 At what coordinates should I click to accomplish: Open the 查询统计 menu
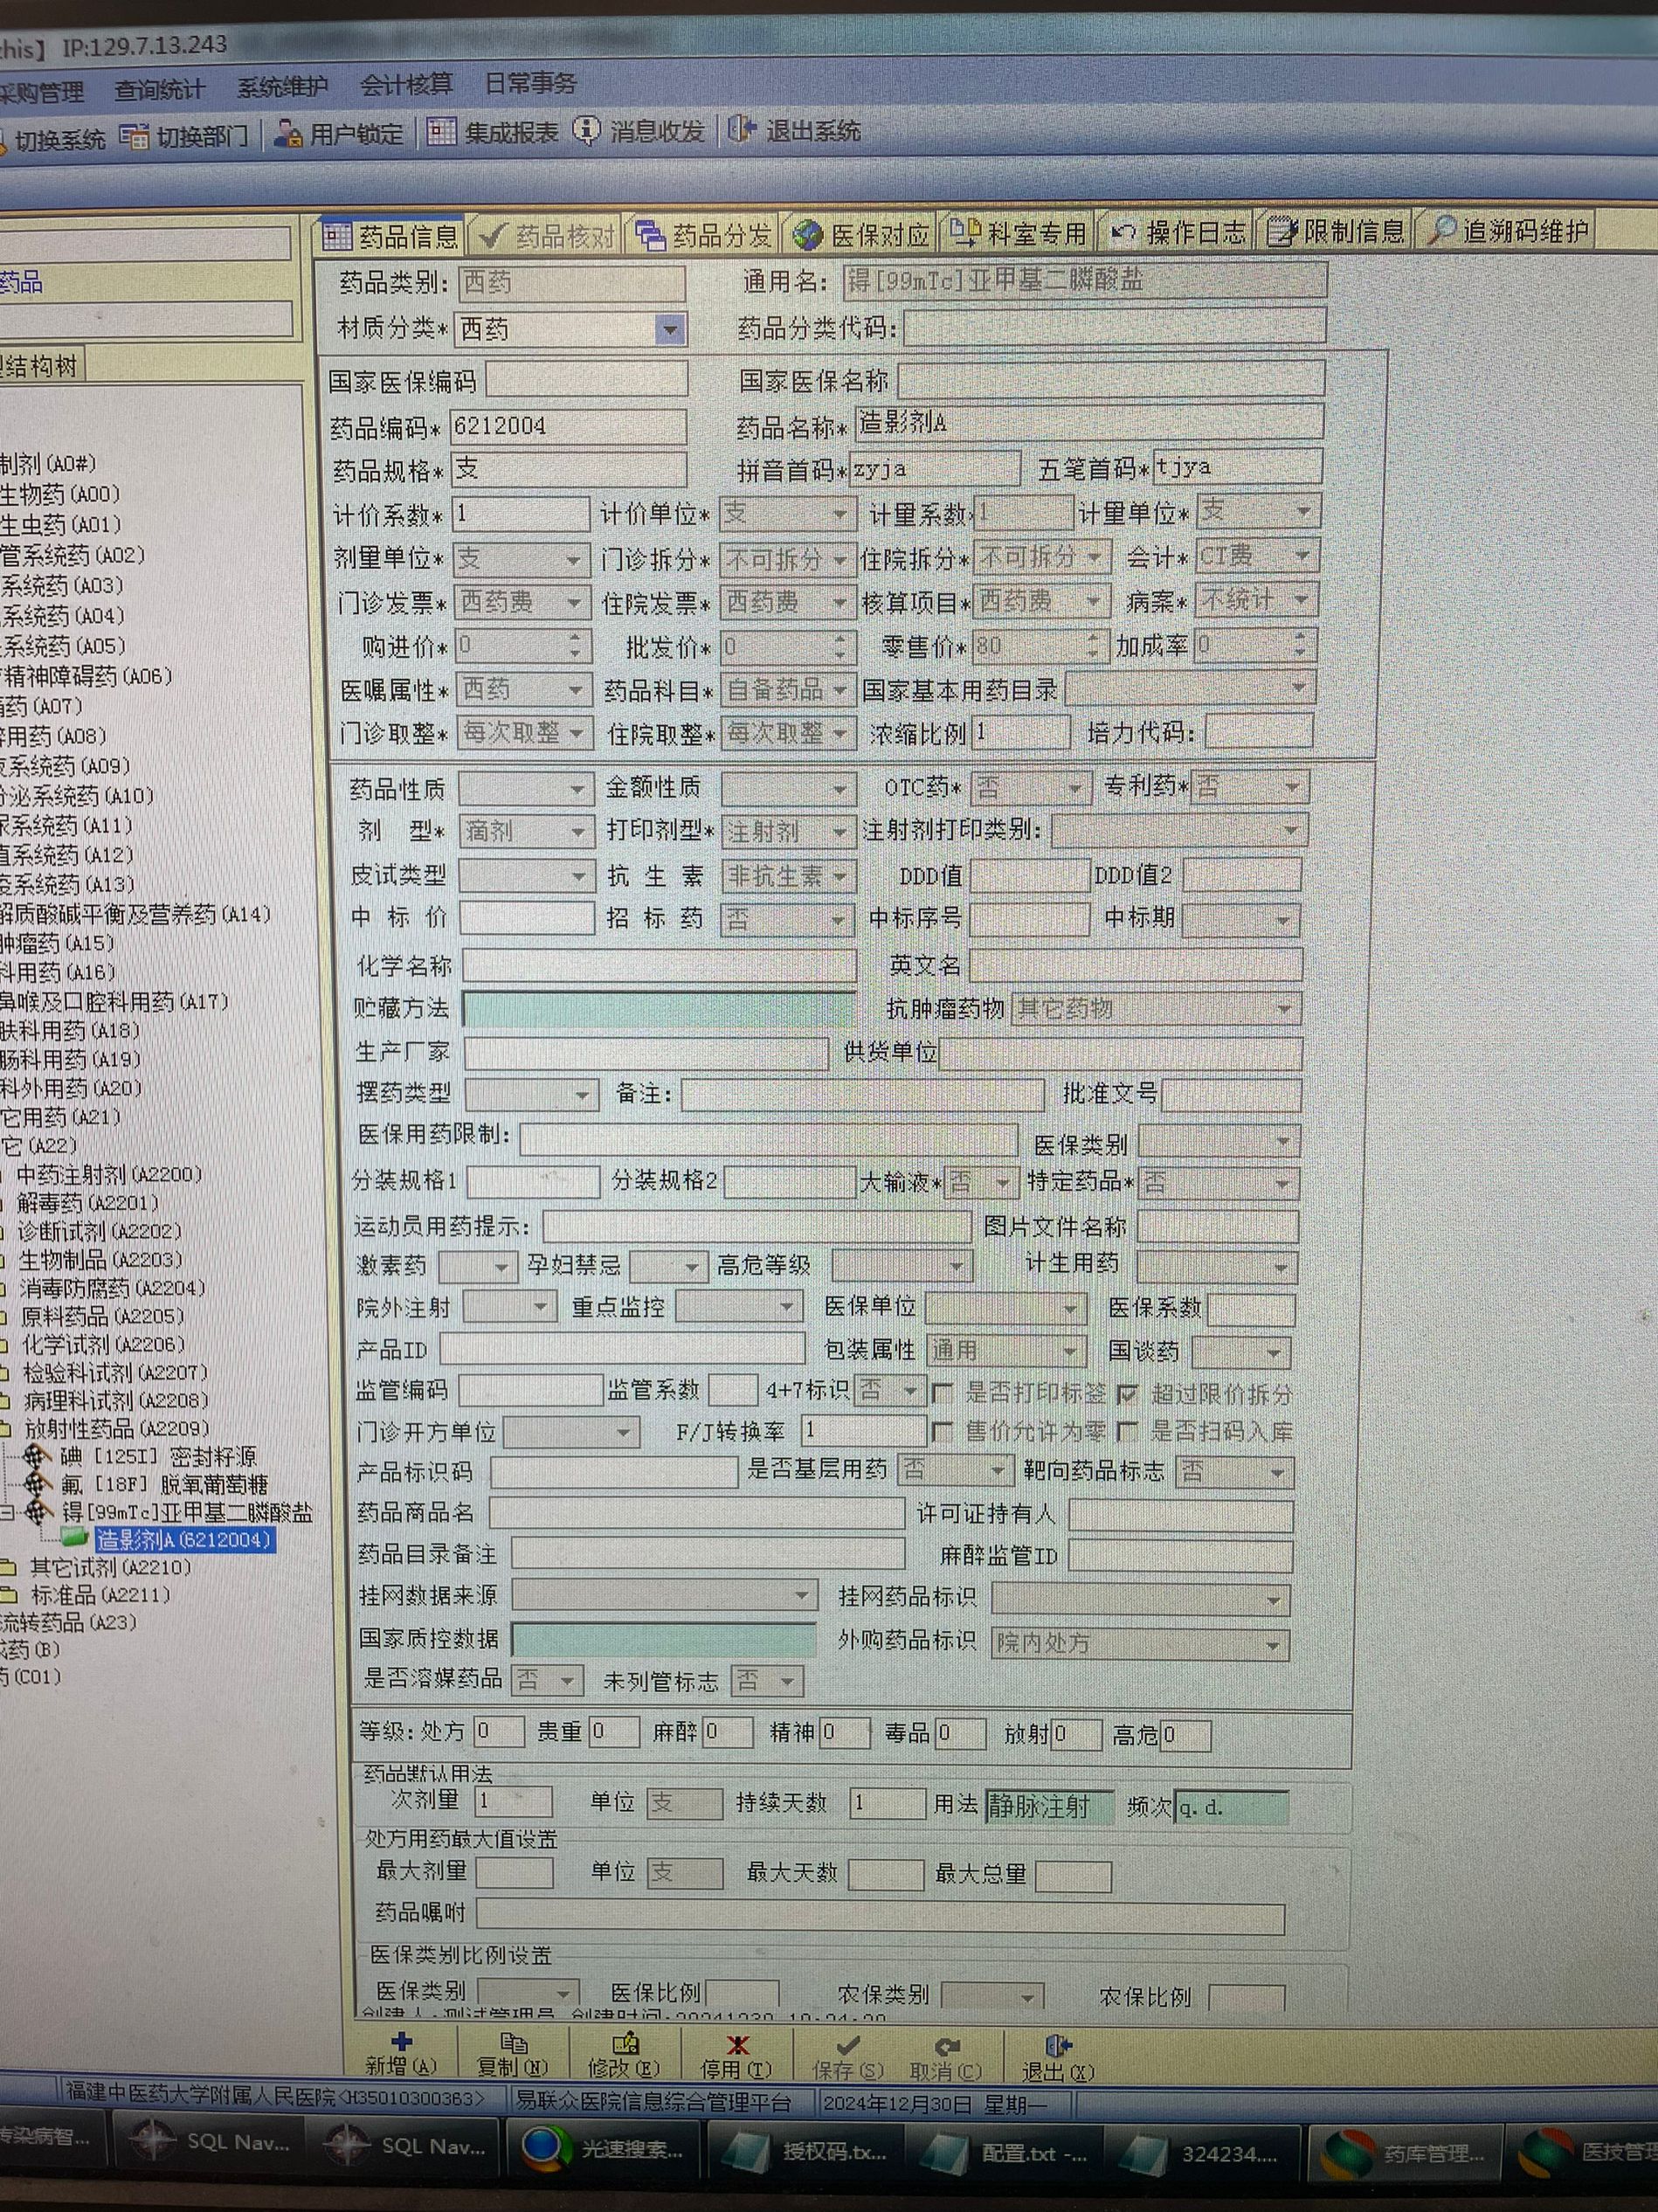point(159,90)
